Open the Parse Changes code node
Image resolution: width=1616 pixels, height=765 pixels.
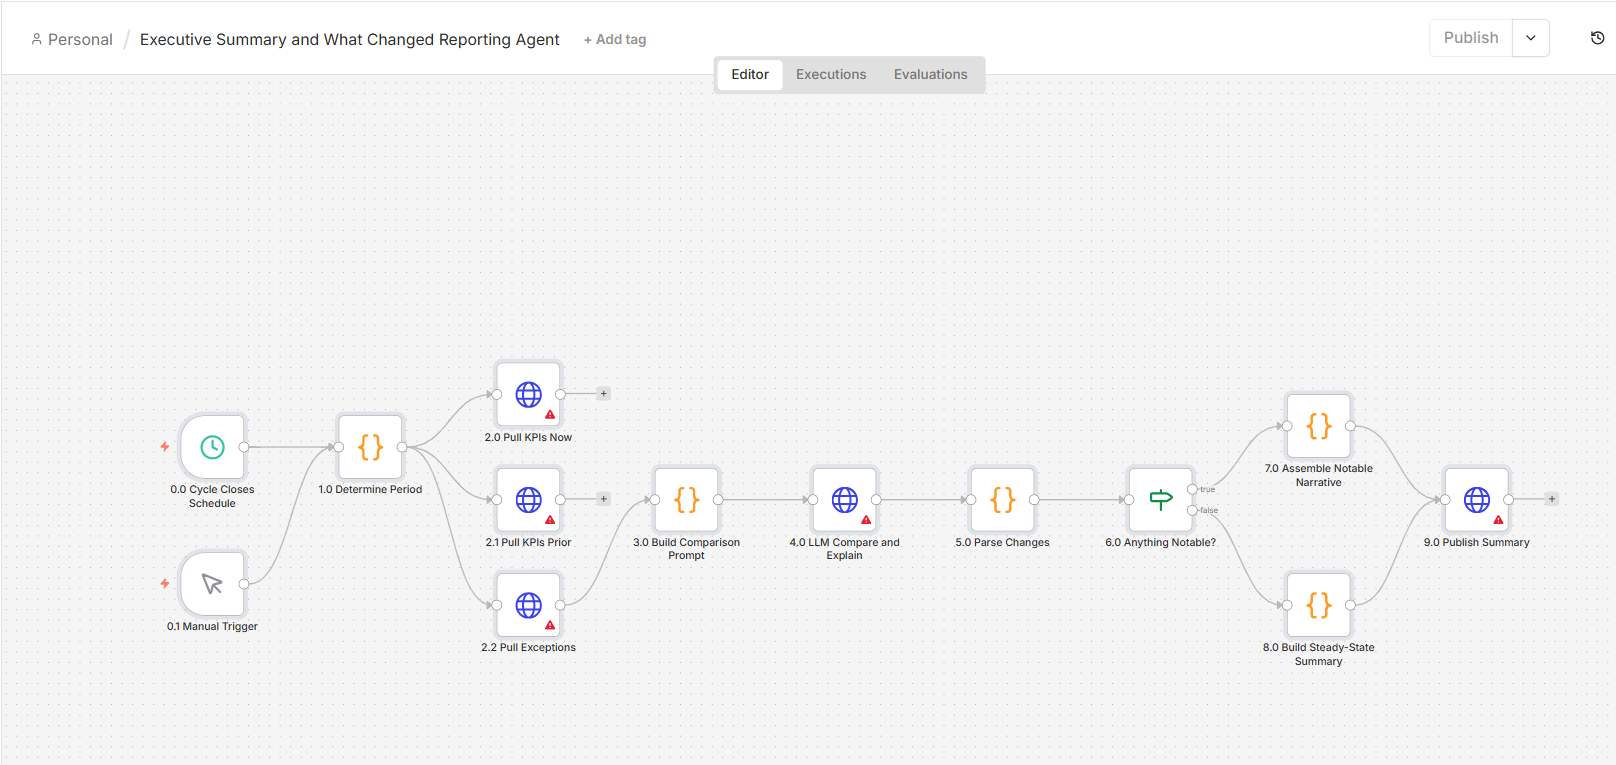point(1002,499)
